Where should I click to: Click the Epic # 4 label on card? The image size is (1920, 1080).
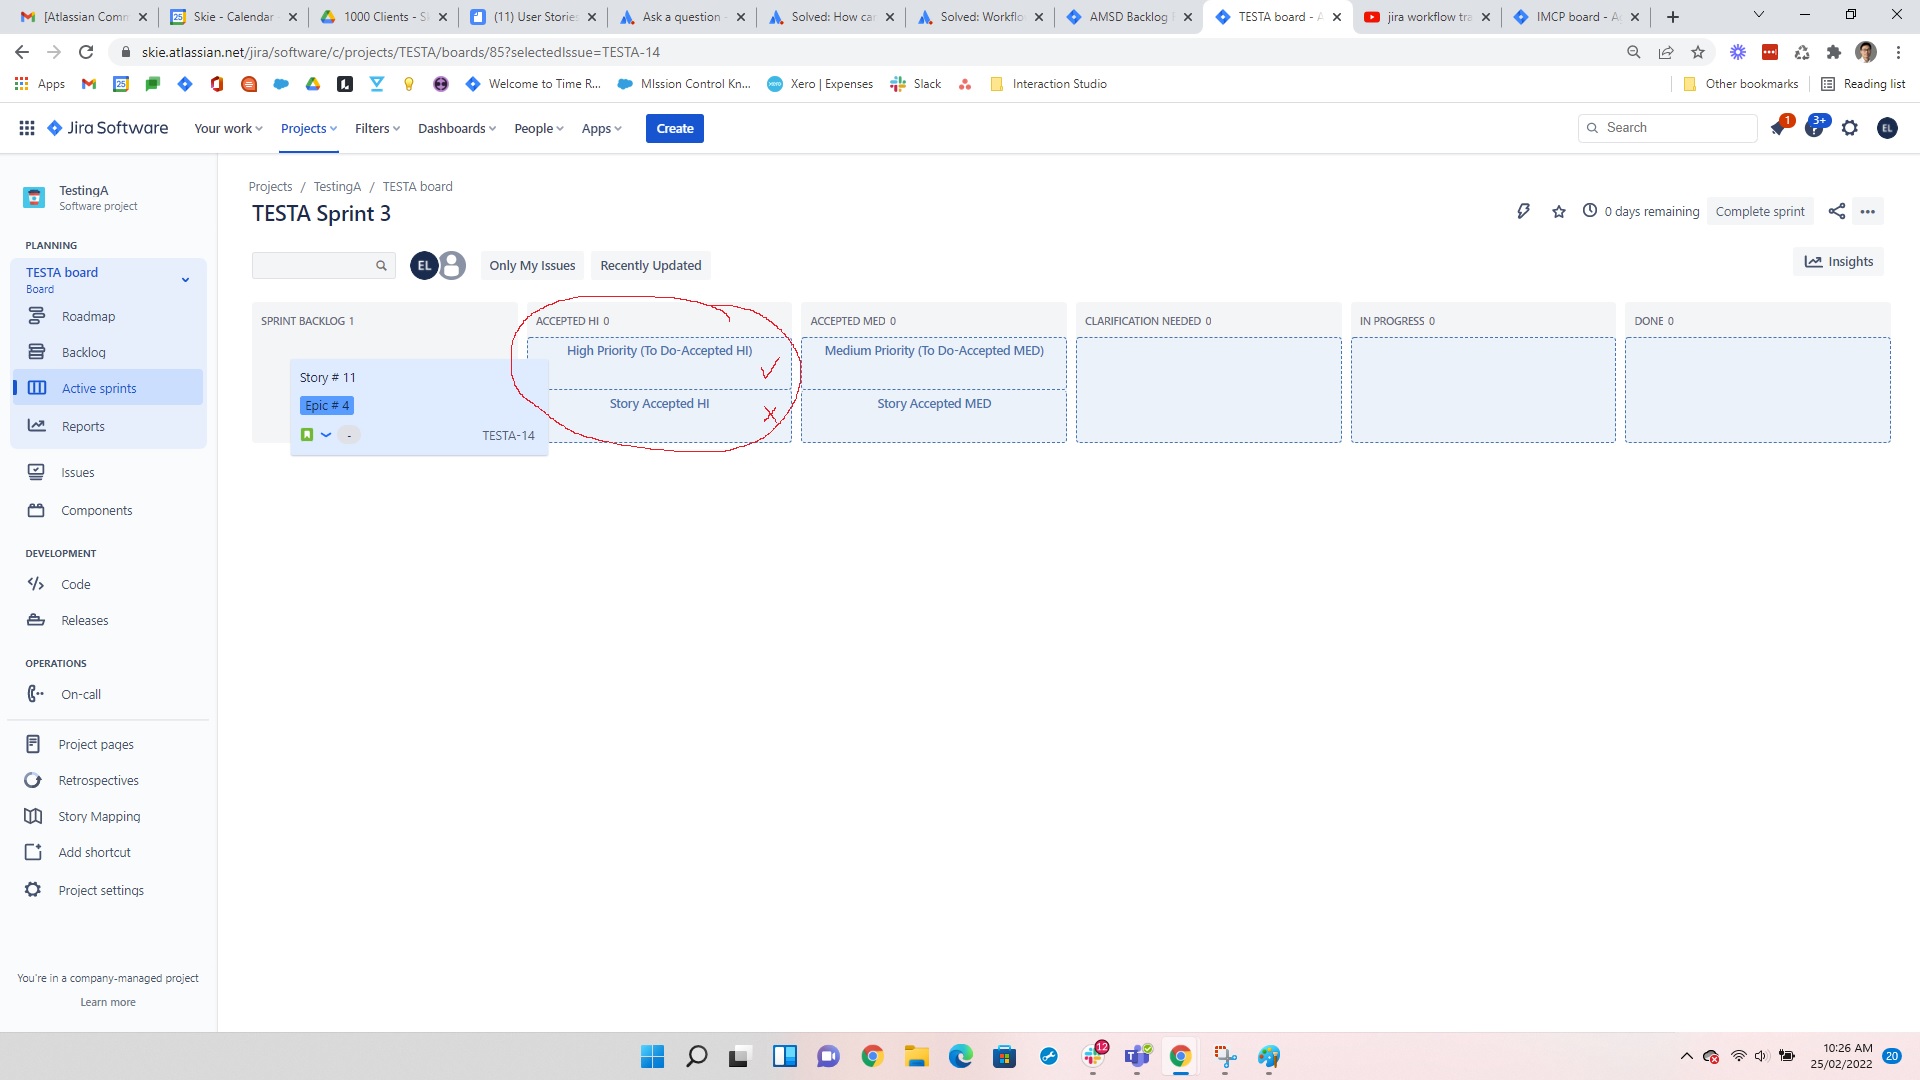[x=327, y=405]
